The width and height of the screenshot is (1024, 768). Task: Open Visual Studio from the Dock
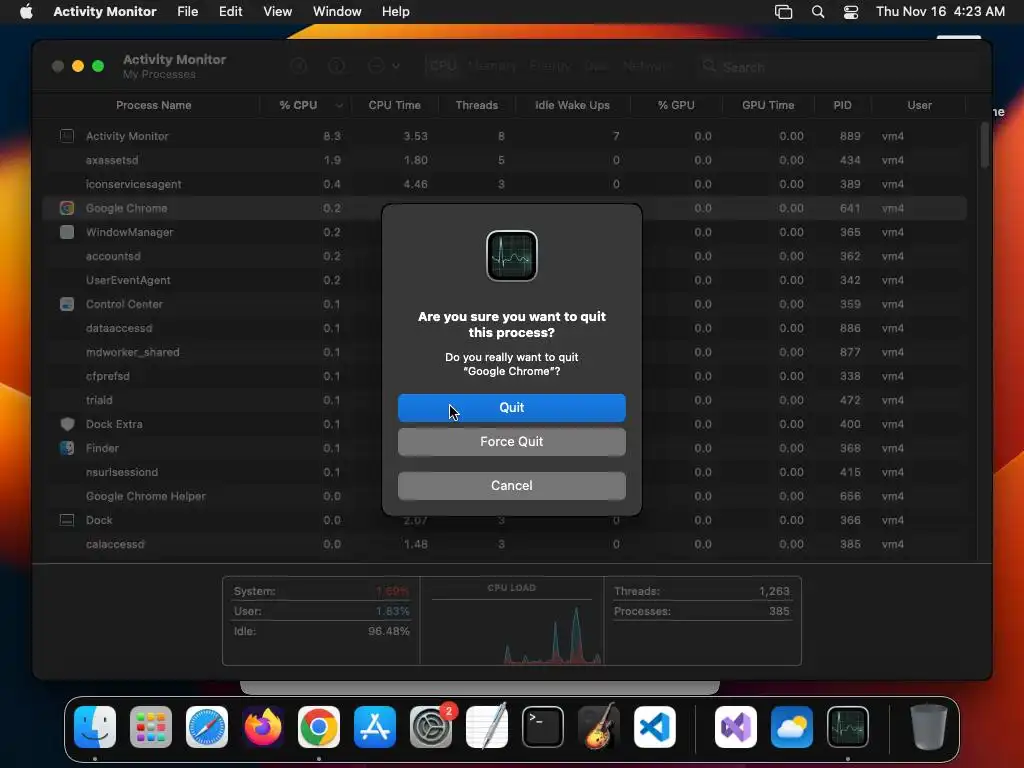pos(736,727)
